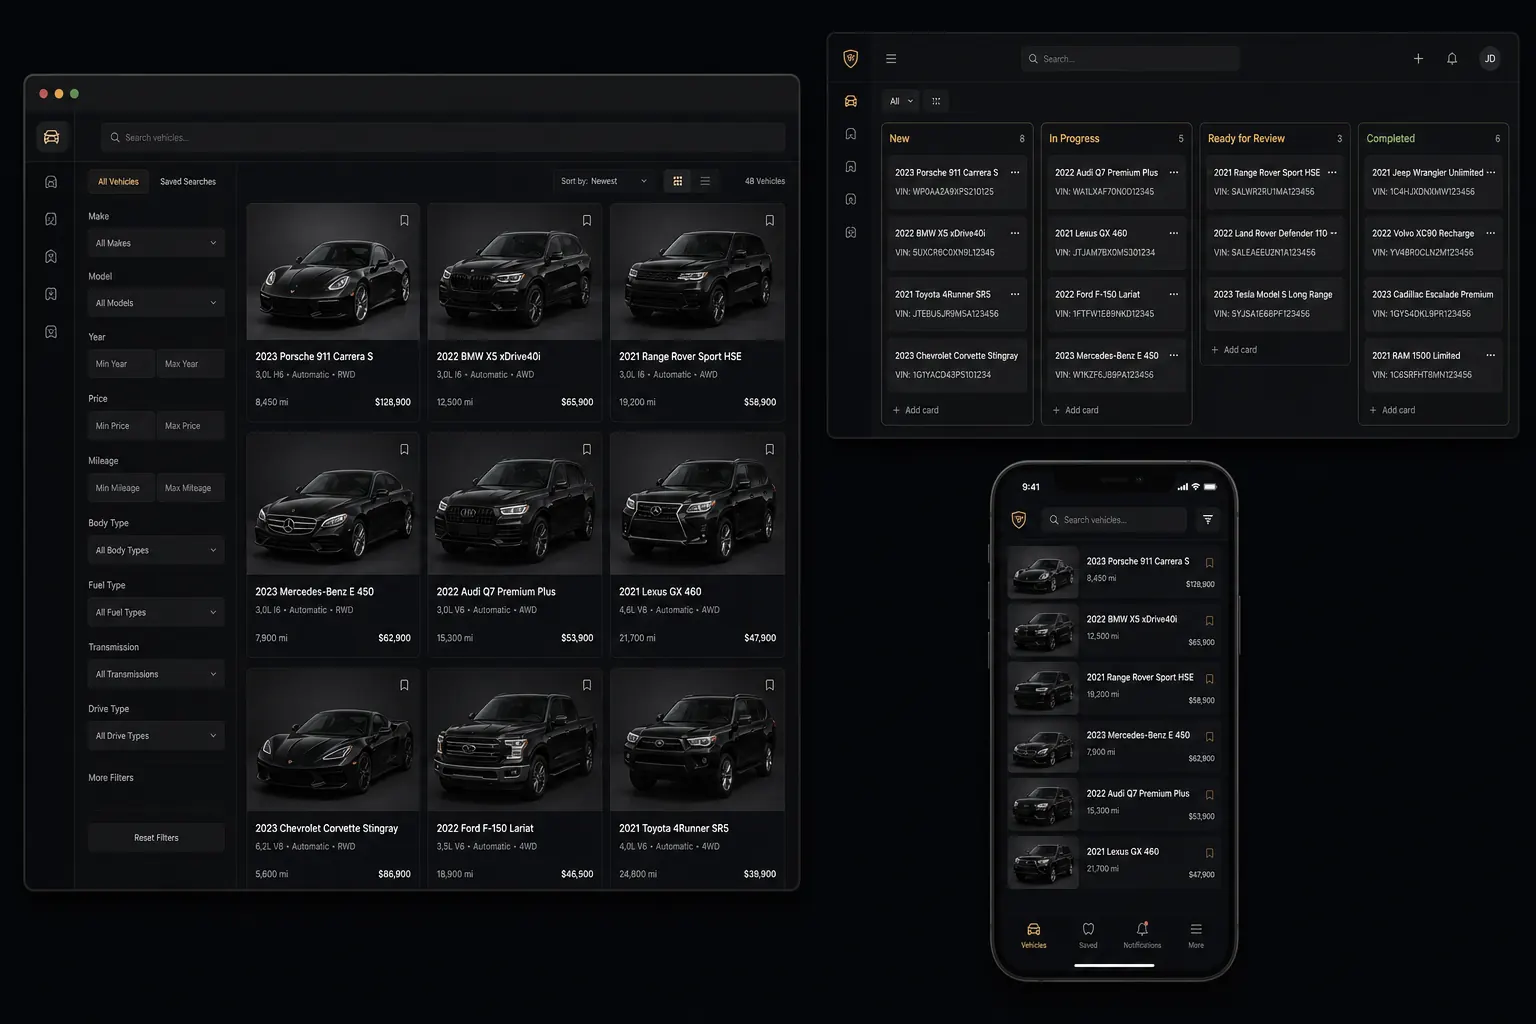
Task: Bookmark the Lexus GX 460 in phone list
Action: pos(1210,853)
